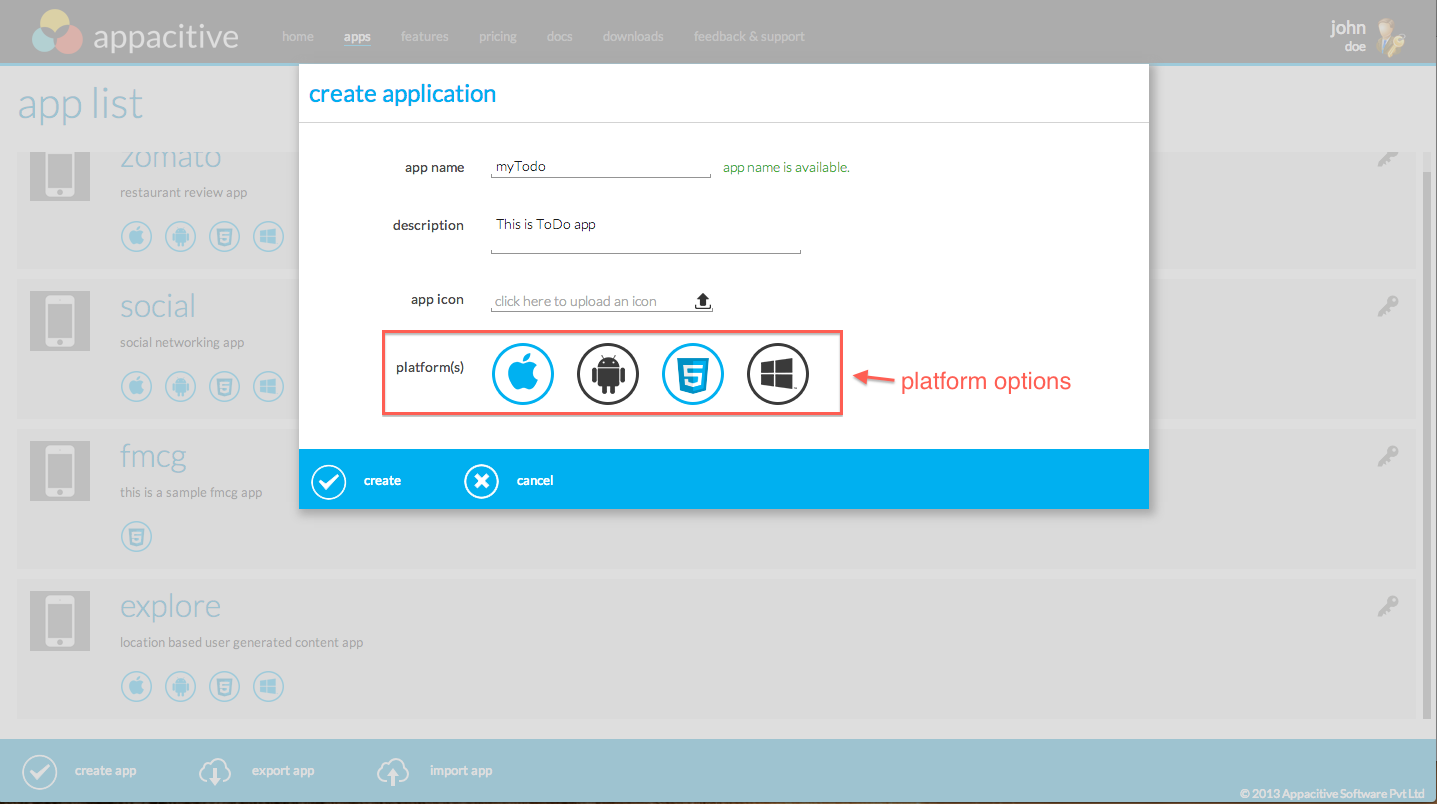The image size is (1437, 804).
Task: Click the Android icon under explore
Action: point(180,686)
